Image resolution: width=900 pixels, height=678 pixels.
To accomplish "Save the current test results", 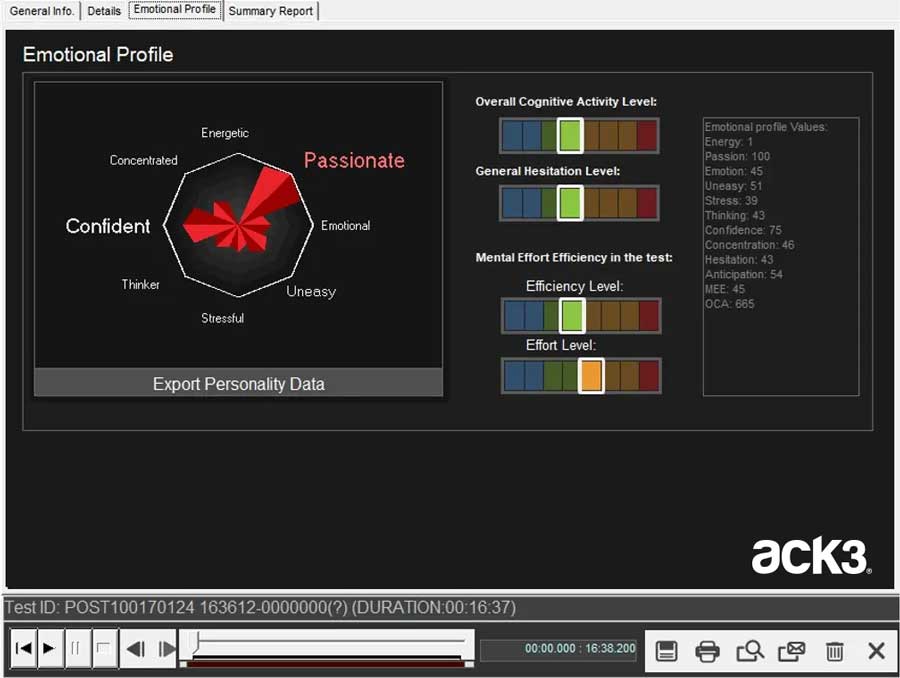I will pos(666,649).
